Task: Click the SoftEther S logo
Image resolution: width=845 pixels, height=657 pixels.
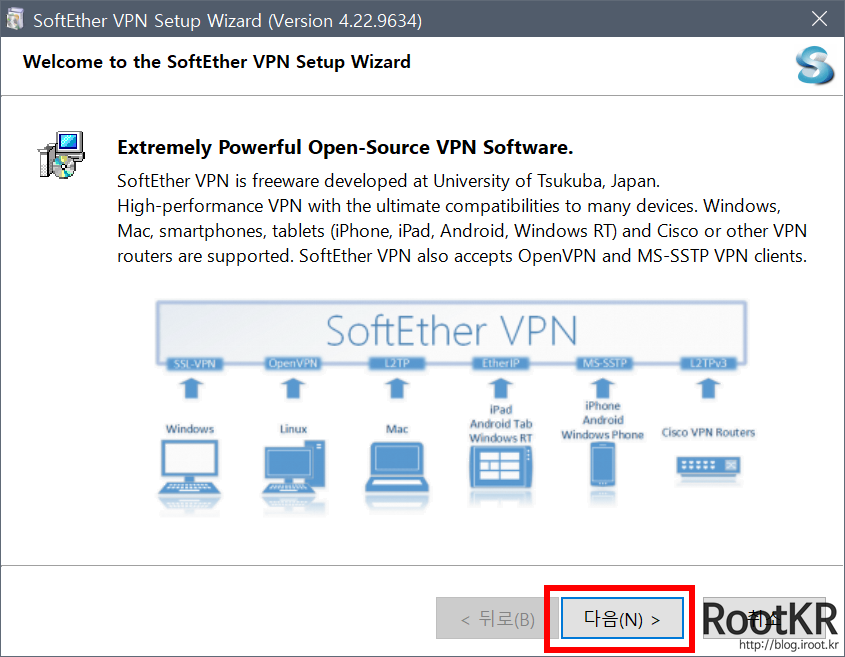Action: point(814,65)
